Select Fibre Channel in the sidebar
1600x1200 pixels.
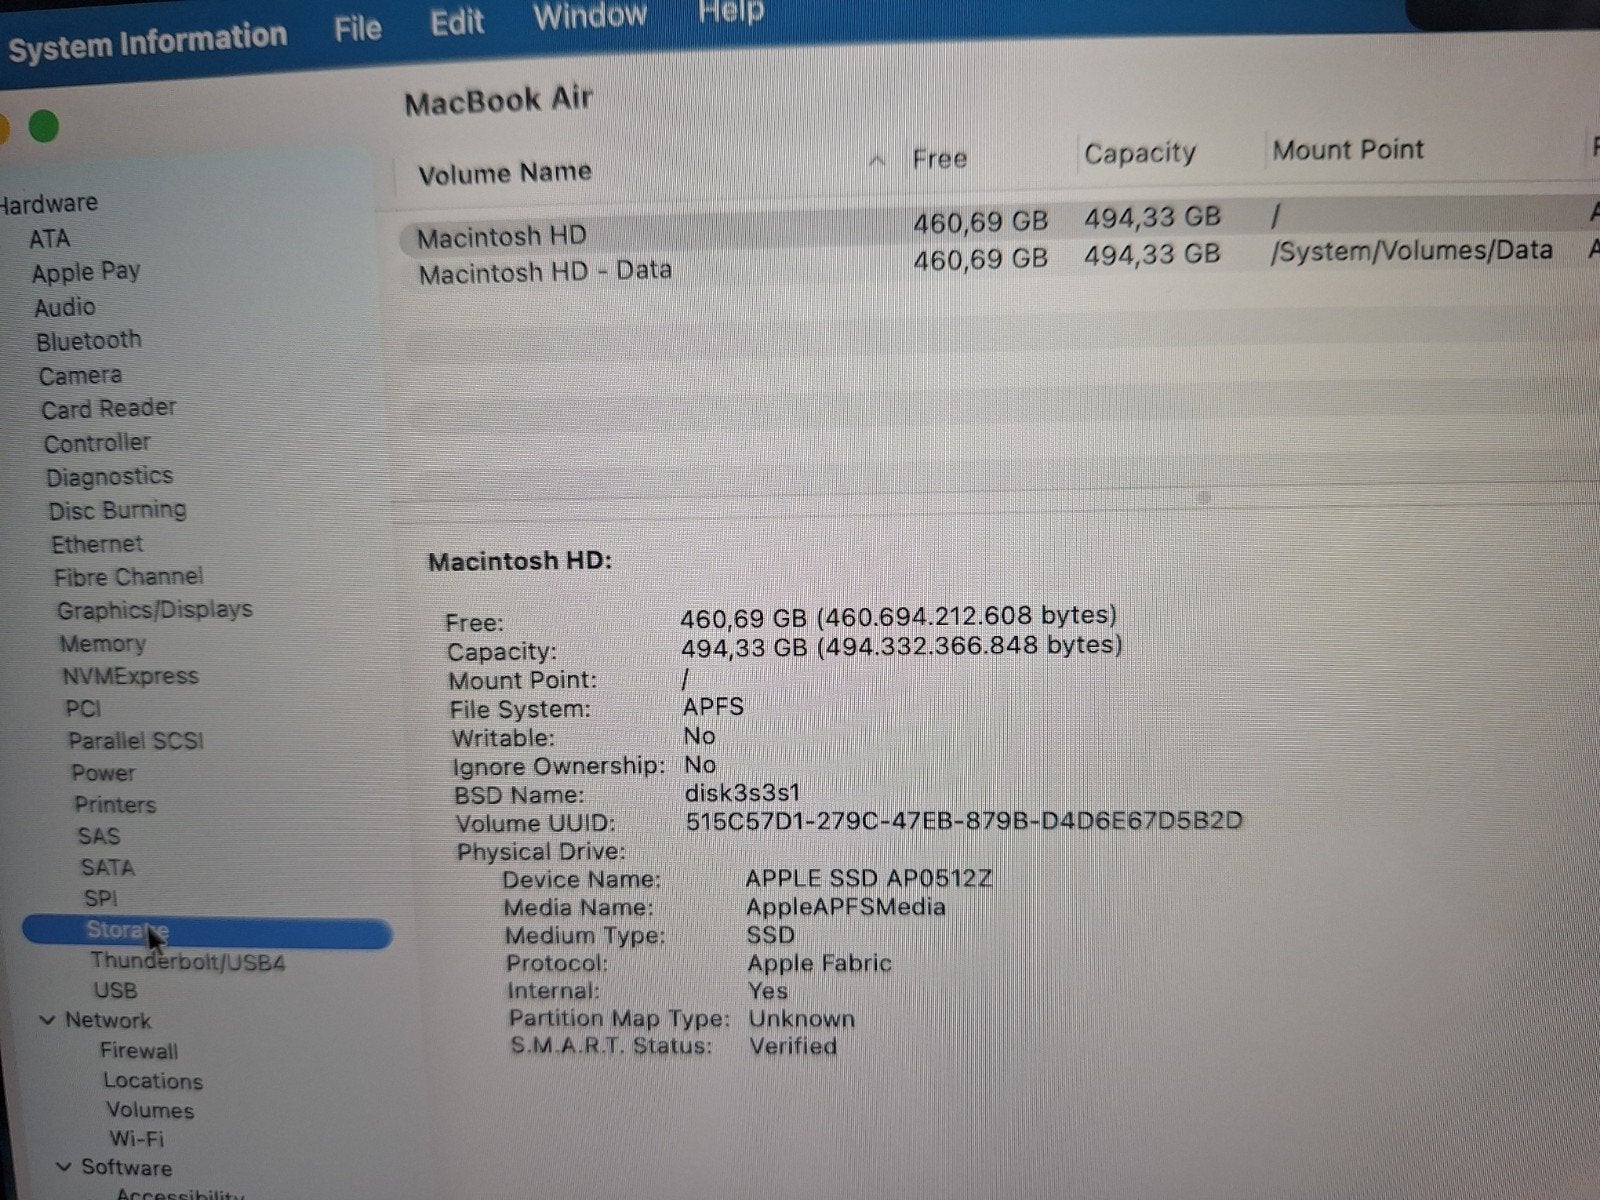(128, 577)
